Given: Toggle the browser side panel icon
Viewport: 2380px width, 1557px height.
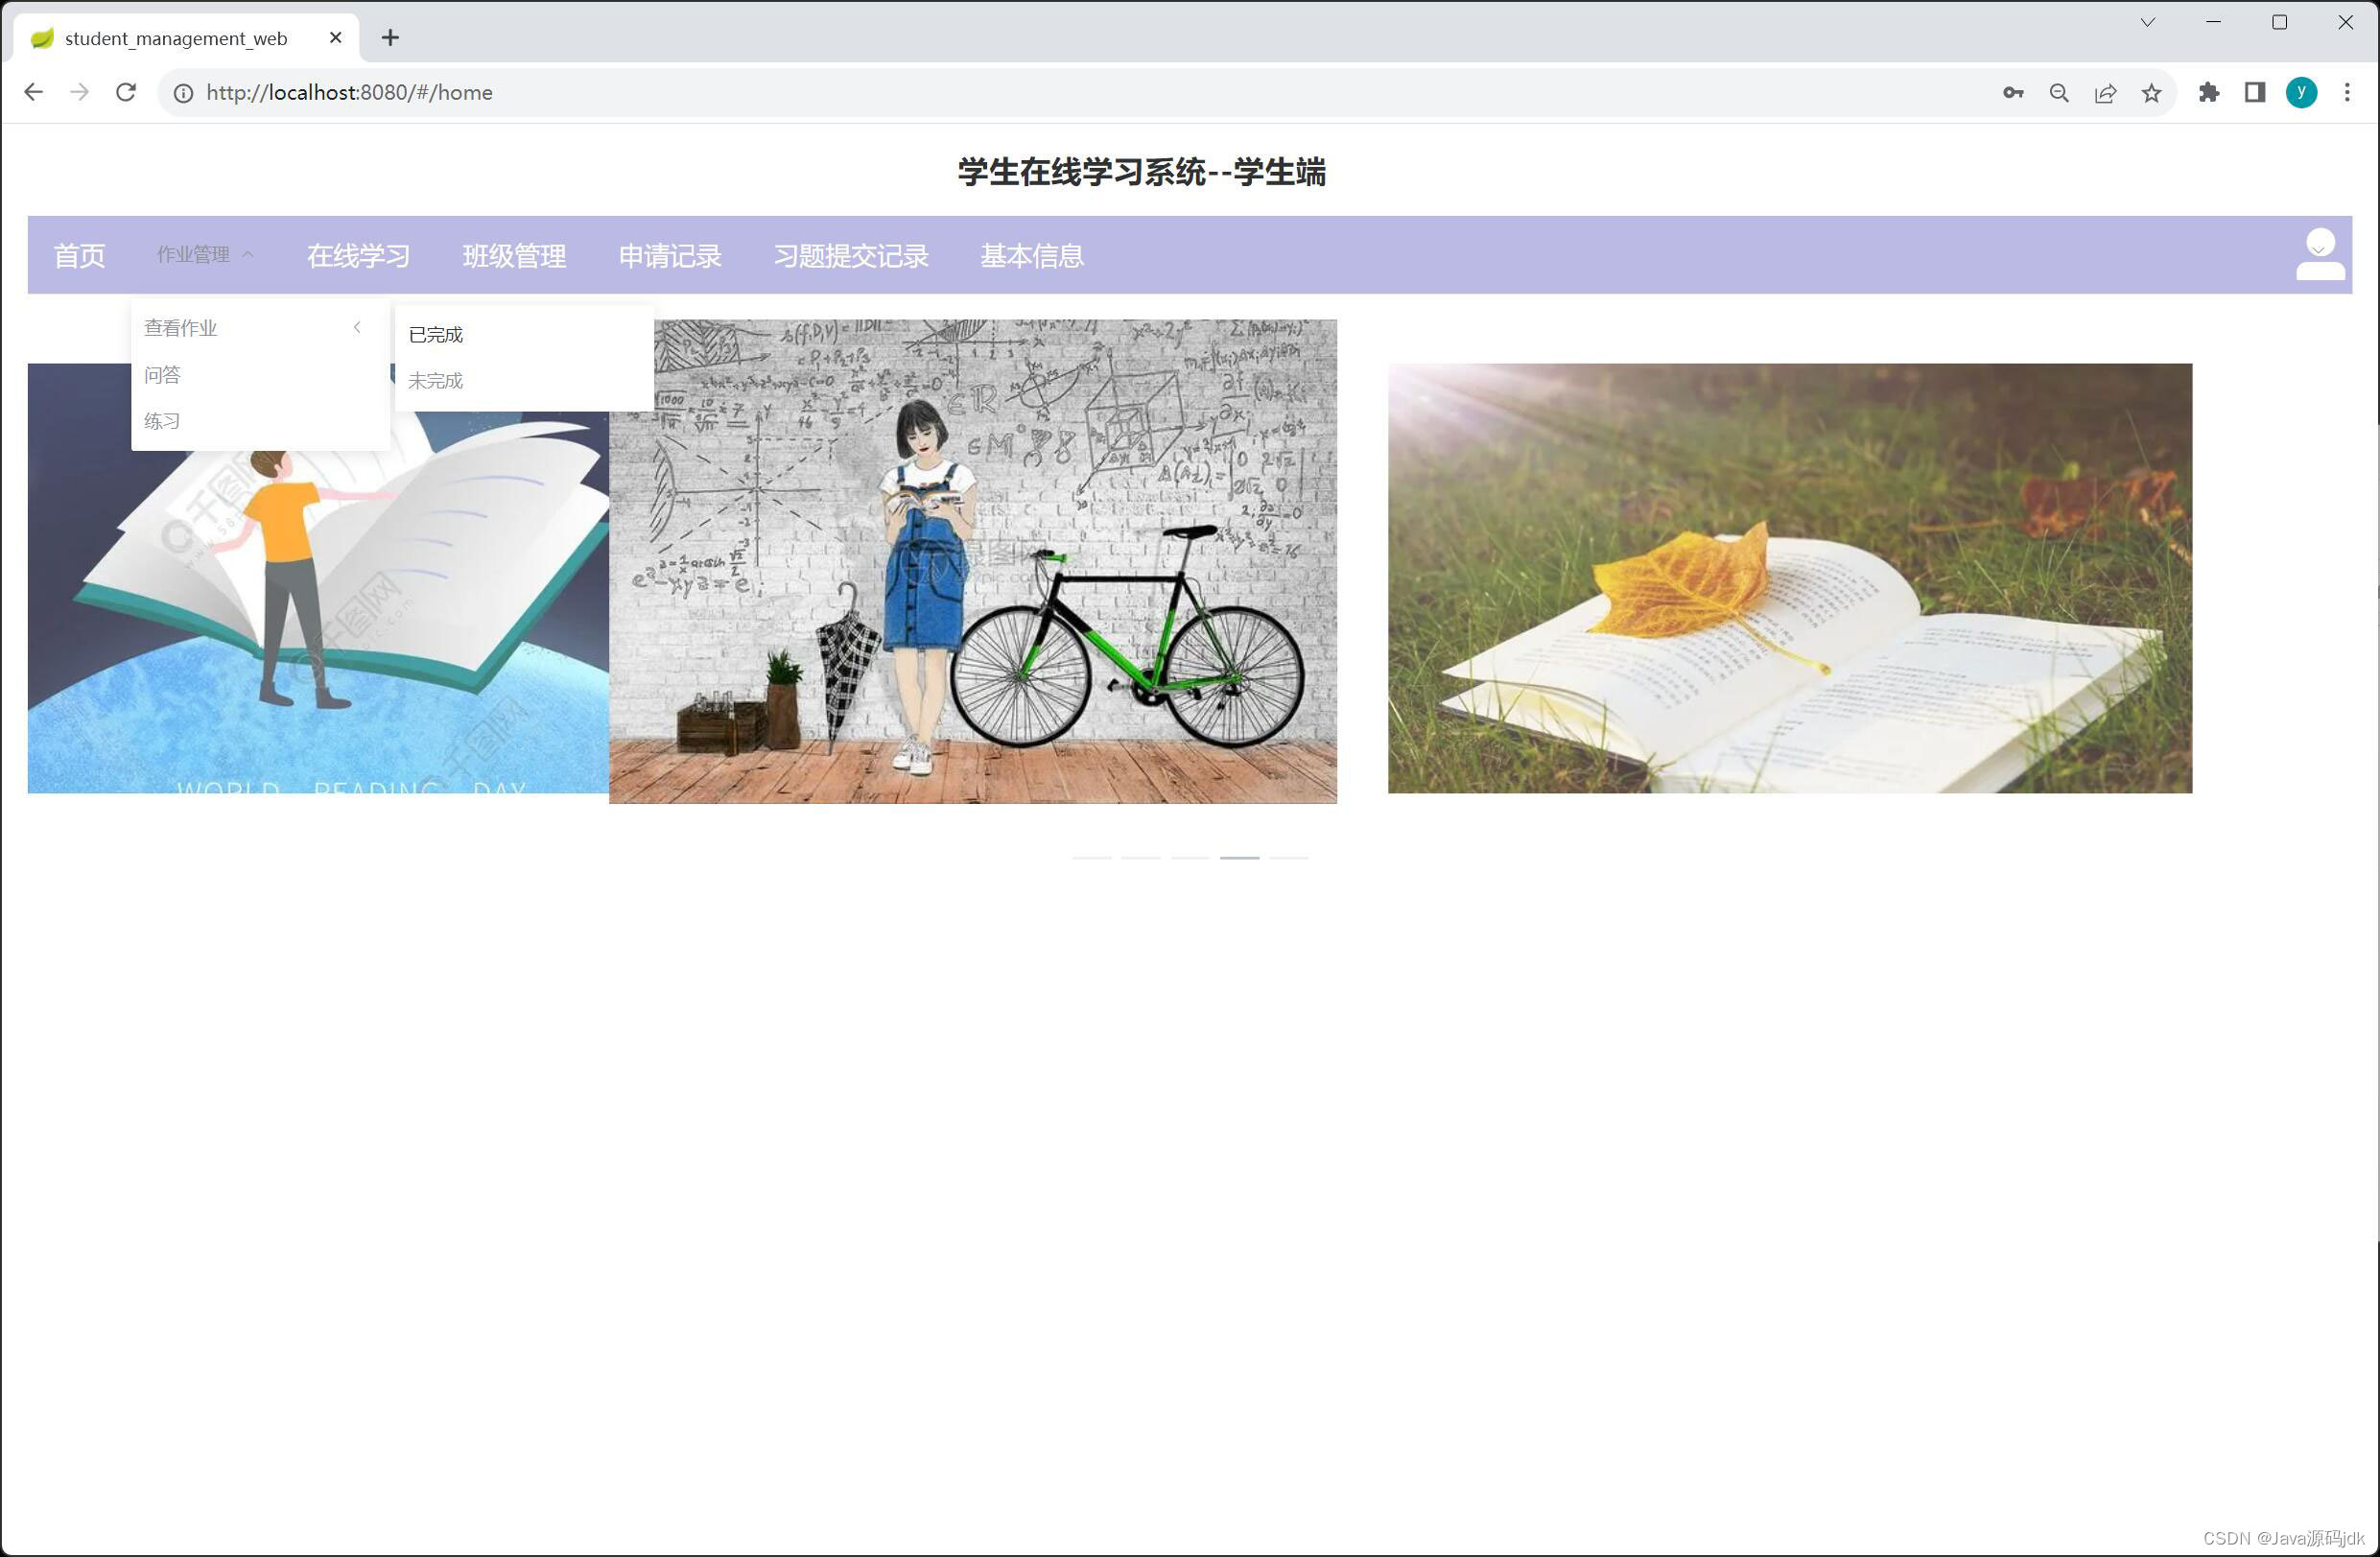Looking at the screenshot, I should coord(2254,93).
